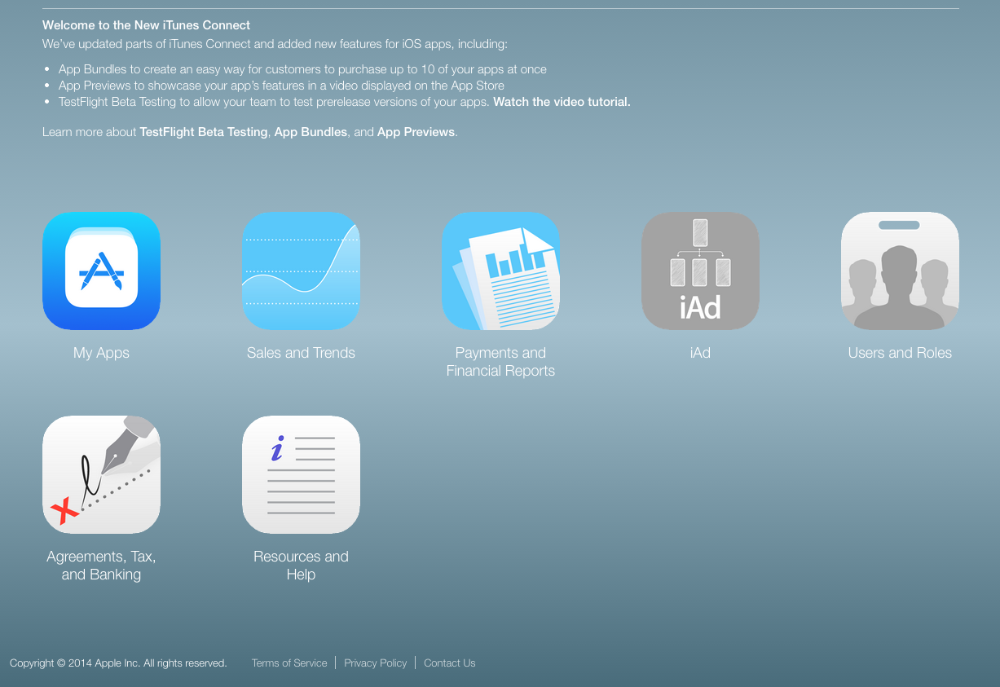Open the App Previews learn more link
The height and width of the screenshot is (687, 1000).
416,132
